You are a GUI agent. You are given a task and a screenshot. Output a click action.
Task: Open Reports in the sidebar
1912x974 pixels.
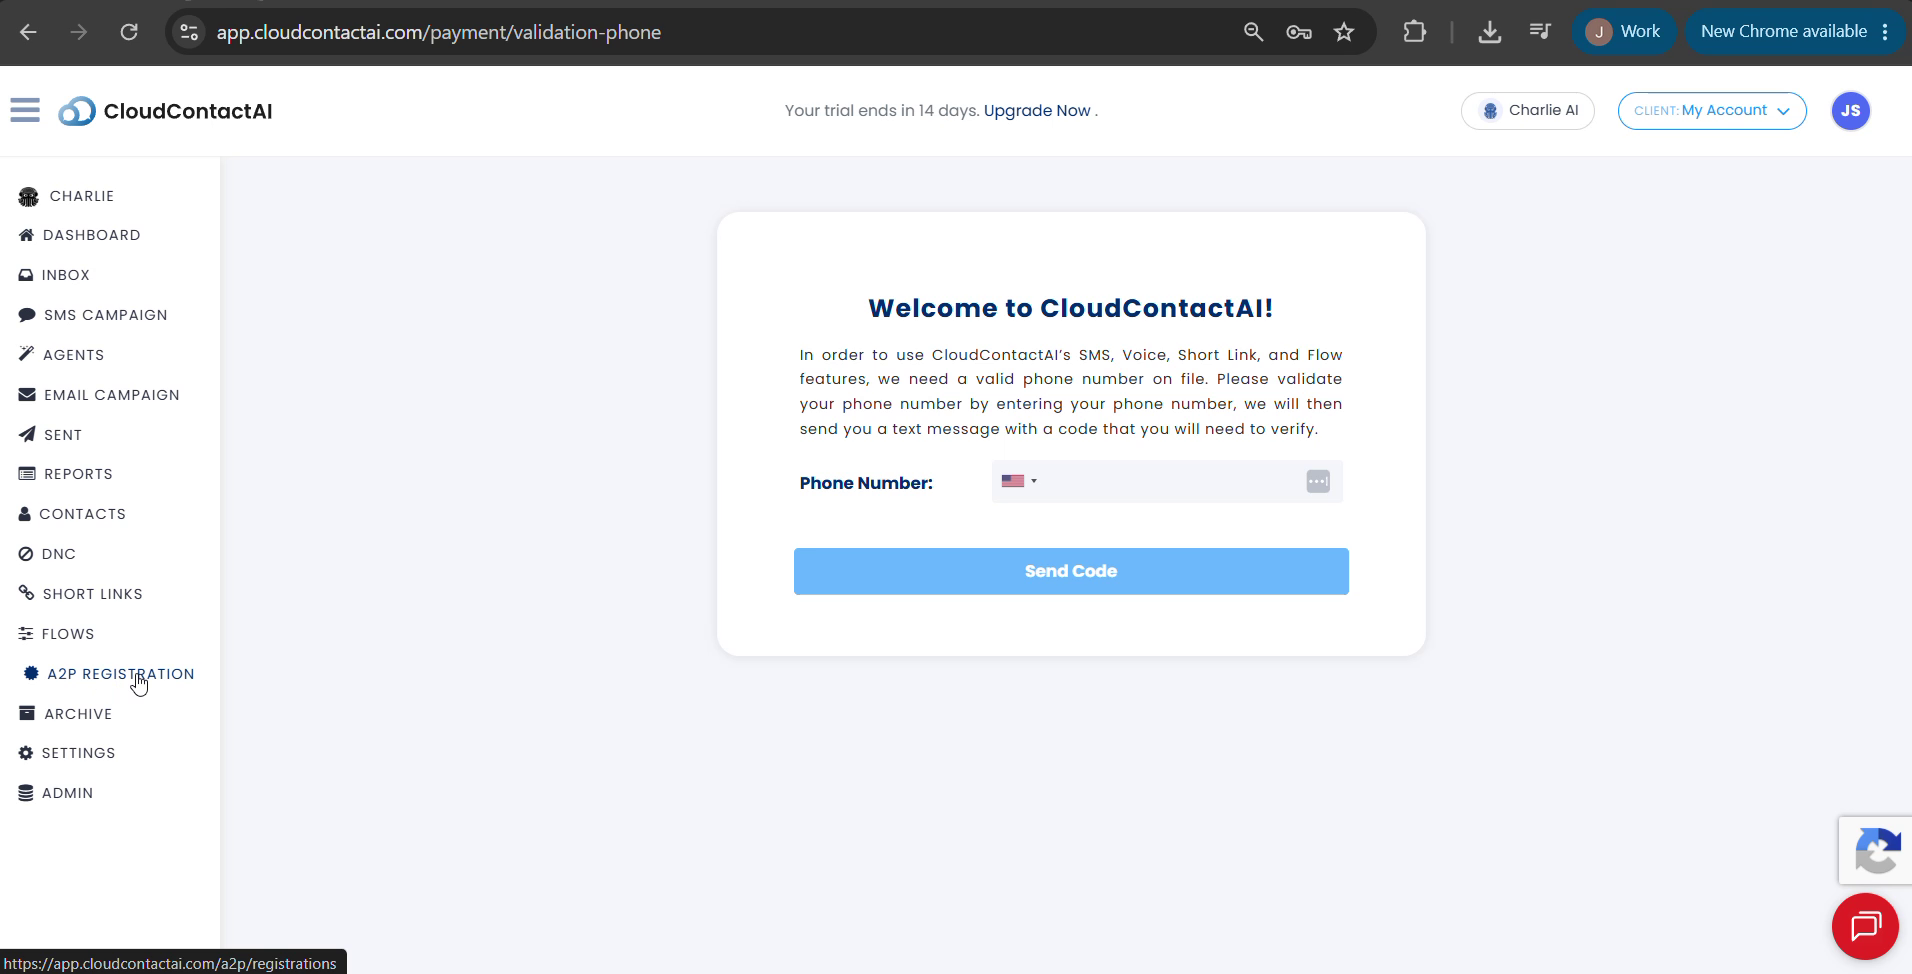pos(78,474)
